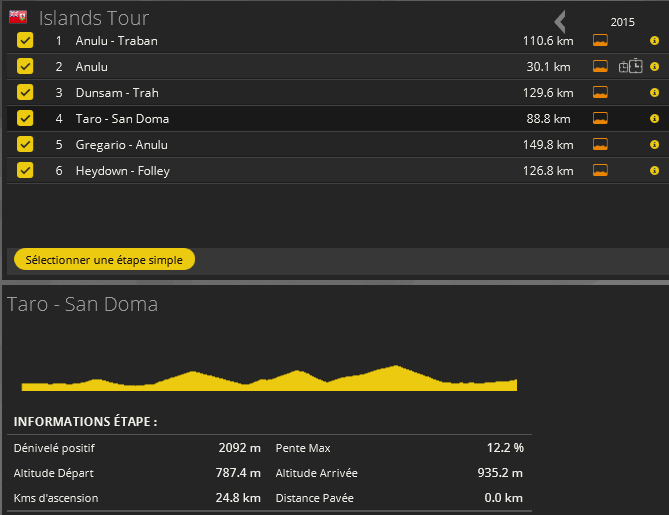Screen dimensions: 669x515
Task: Uncheck stage 6 Heydown - Folley checkbox
Action: pyautogui.click(x=25, y=171)
